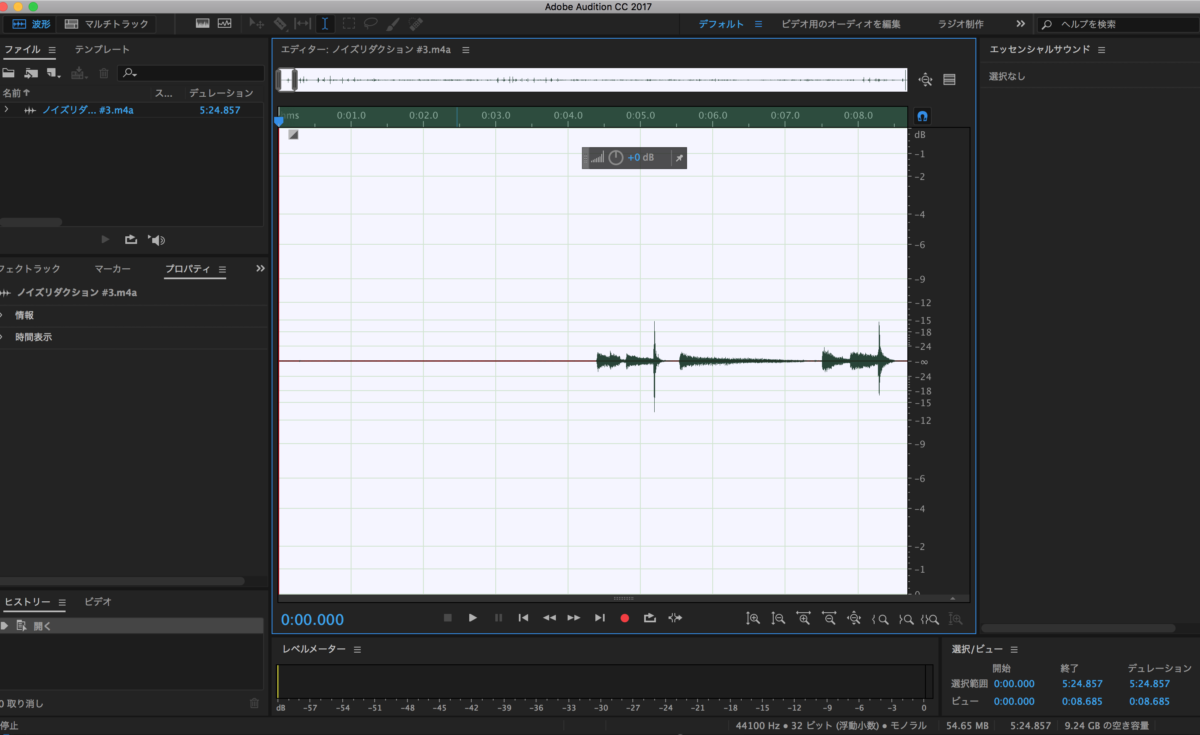This screenshot has height=735, width=1200.
Task: Open the ヒストリー panel menu
Action: pyautogui.click(x=61, y=602)
